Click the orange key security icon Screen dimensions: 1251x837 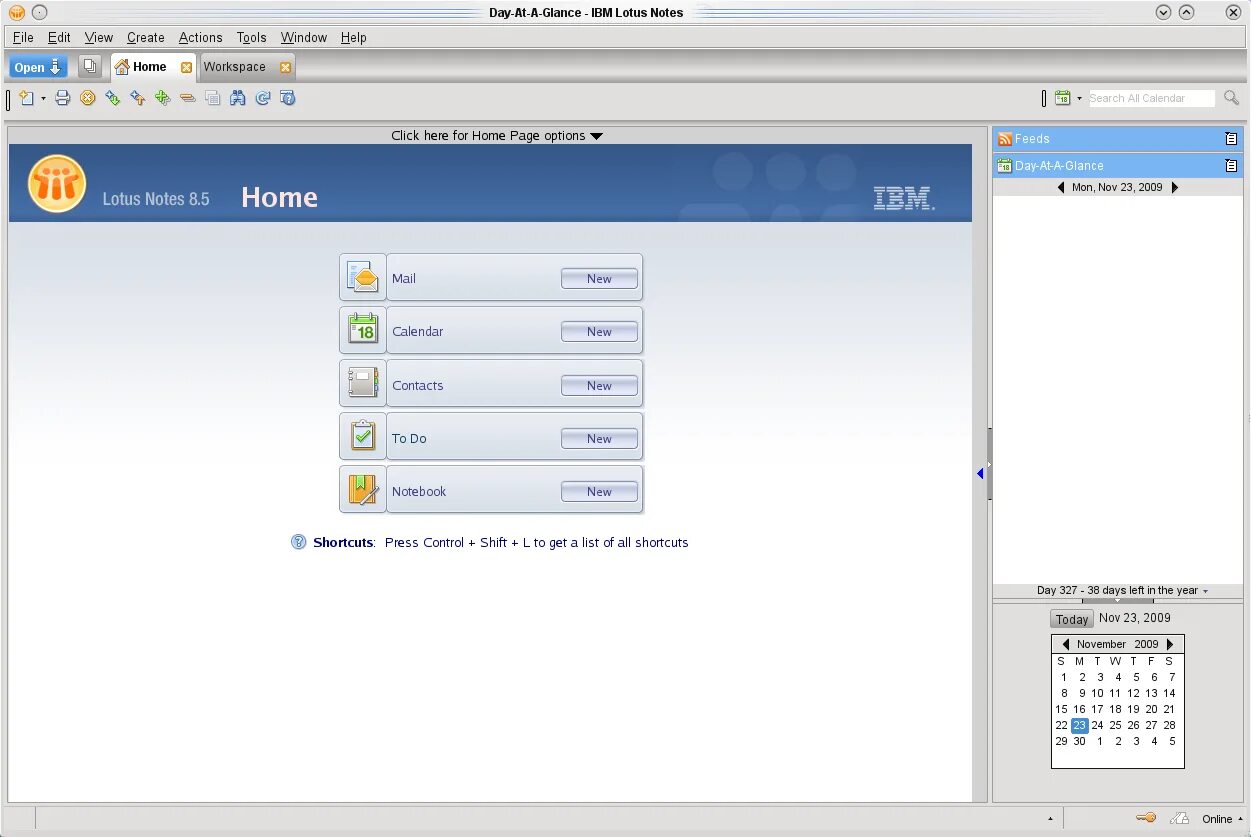pos(1146,818)
